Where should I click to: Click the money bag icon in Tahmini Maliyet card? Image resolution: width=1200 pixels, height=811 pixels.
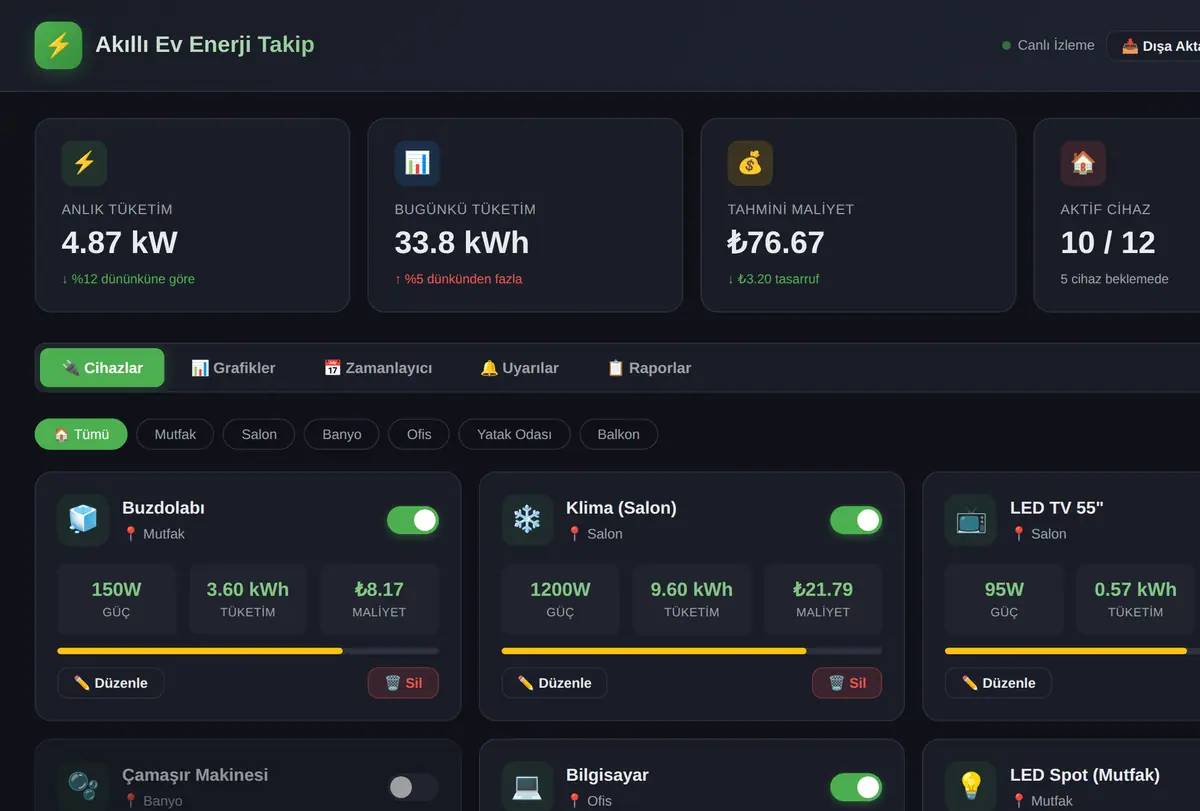tap(750, 163)
